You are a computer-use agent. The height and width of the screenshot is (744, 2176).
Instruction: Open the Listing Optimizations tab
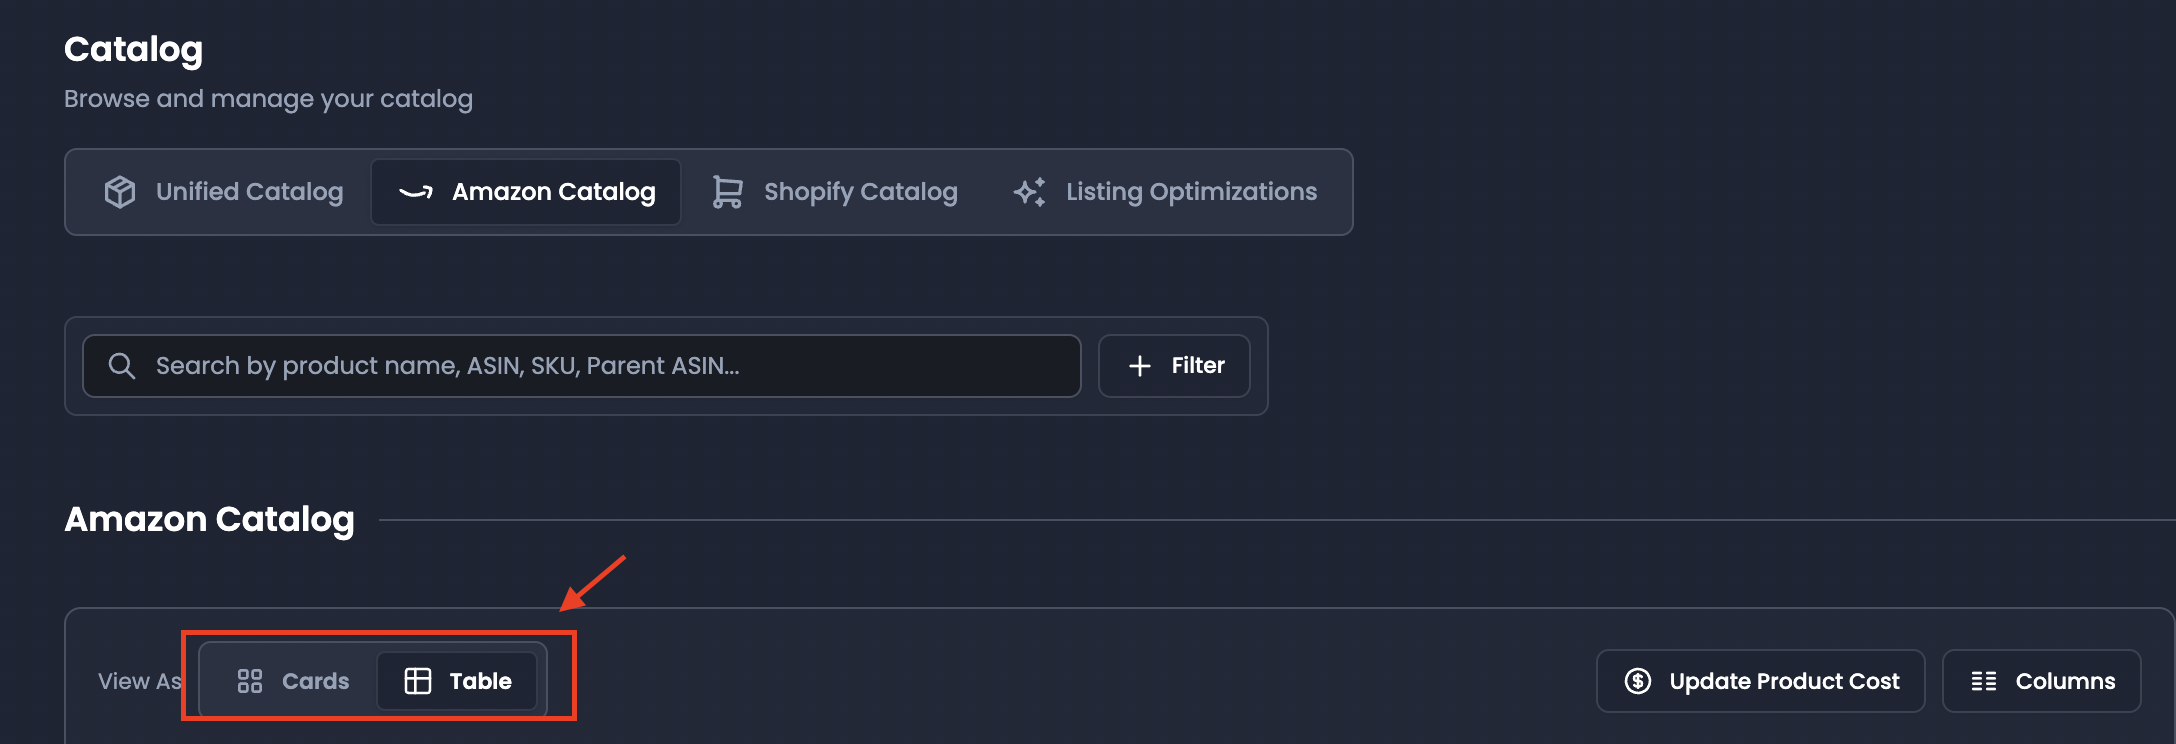click(1165, 192)
